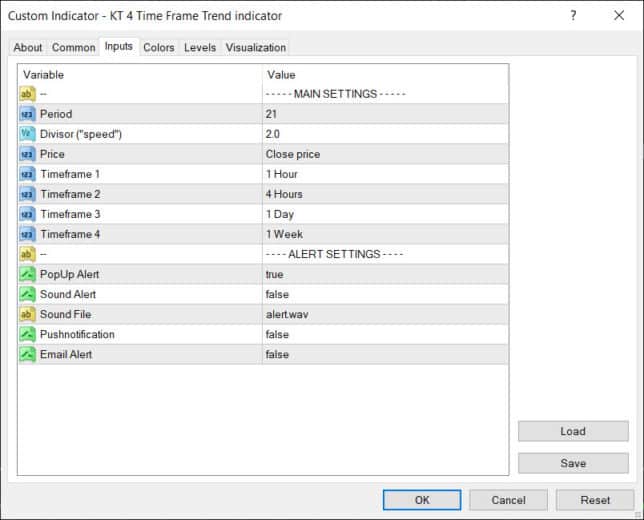644x520 pixels.
Task: Save inputs with the Save button
Action: 573,463
